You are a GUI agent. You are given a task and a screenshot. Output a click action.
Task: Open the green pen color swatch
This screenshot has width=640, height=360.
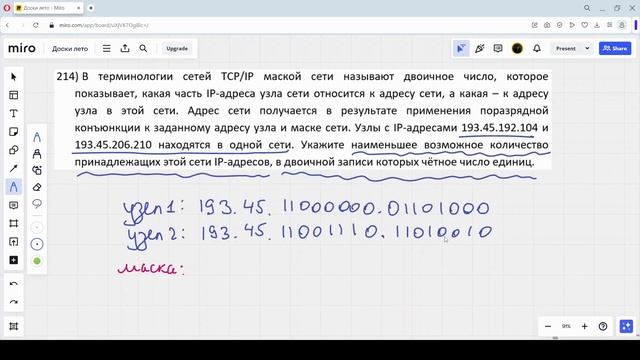pyautogui.click(x=37, y=261)
